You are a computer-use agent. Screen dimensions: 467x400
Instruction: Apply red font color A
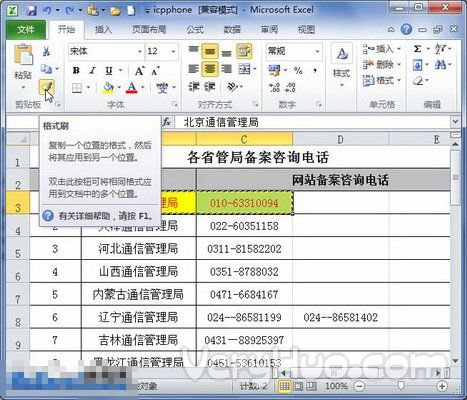click(x=132, y=88)
